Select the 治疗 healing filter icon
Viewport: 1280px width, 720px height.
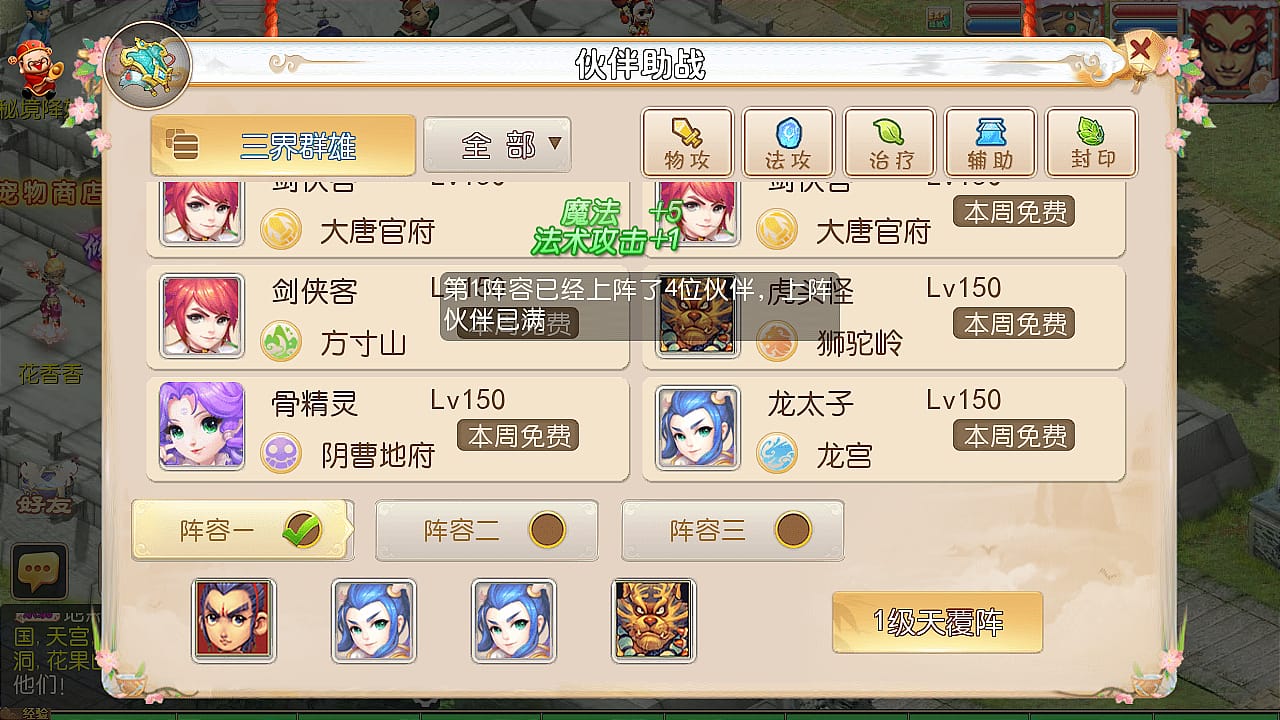click(889, 143)
